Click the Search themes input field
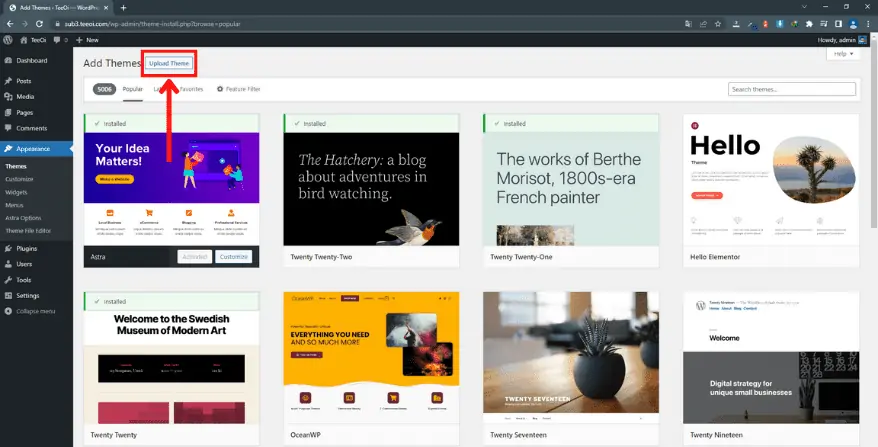Viewport: 878px width, 447px height. [x=792, y=89]
